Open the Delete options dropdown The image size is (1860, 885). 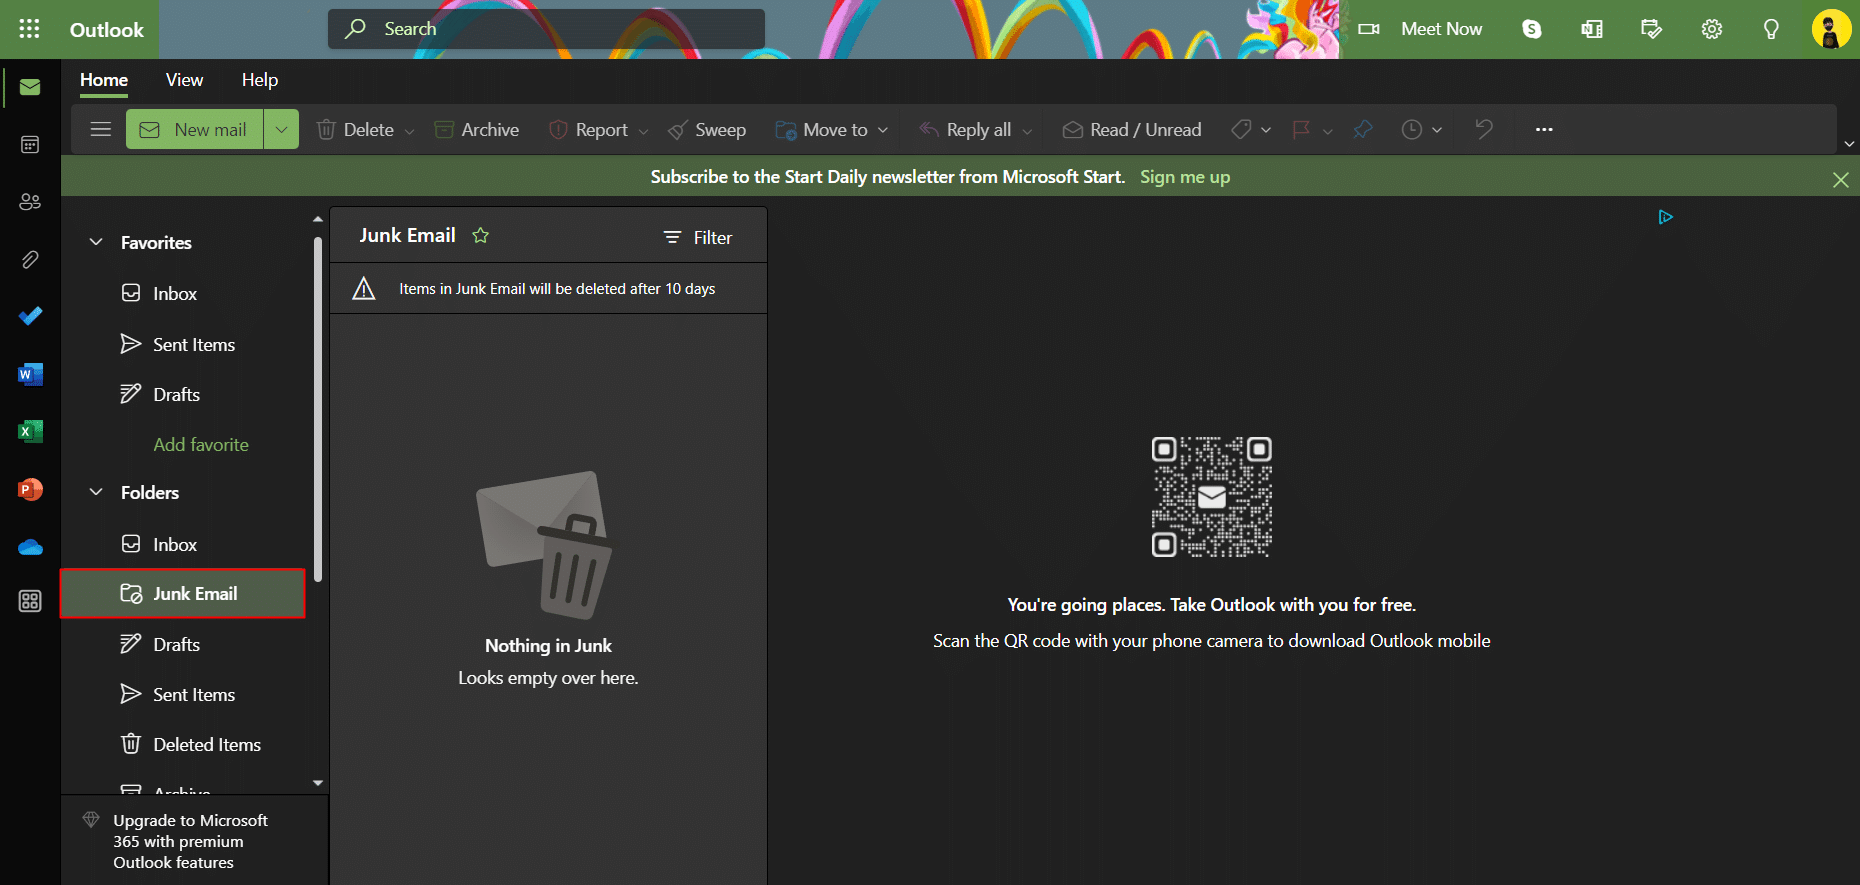coord(409,131)
